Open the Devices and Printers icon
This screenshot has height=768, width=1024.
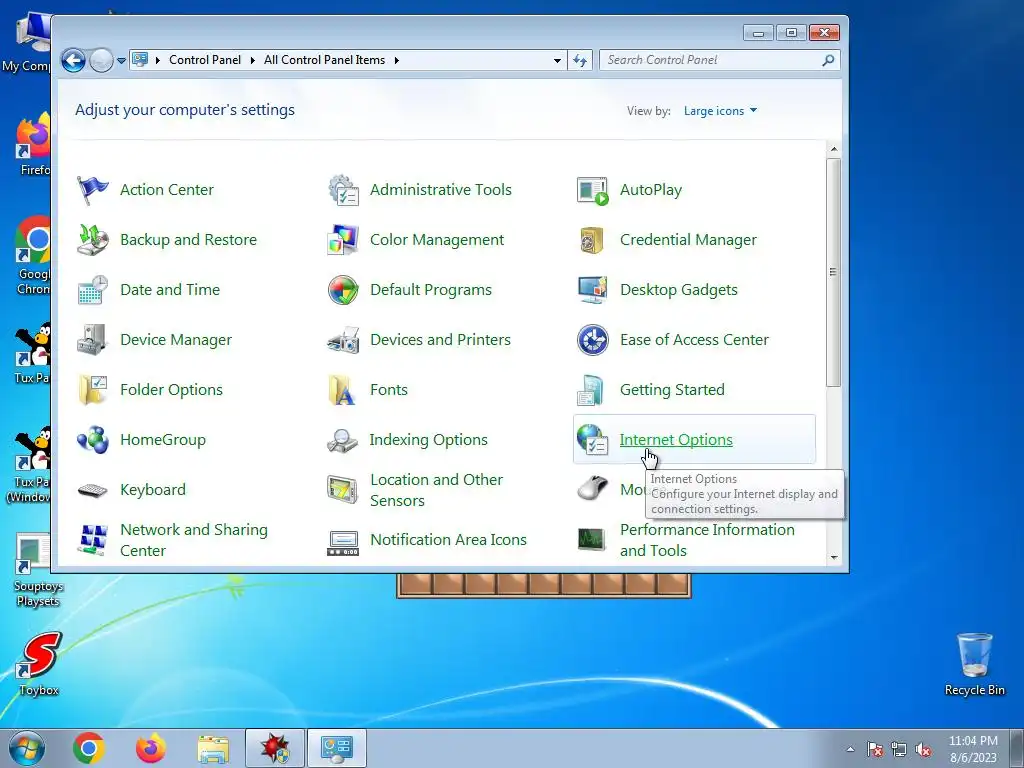[343, 340]
